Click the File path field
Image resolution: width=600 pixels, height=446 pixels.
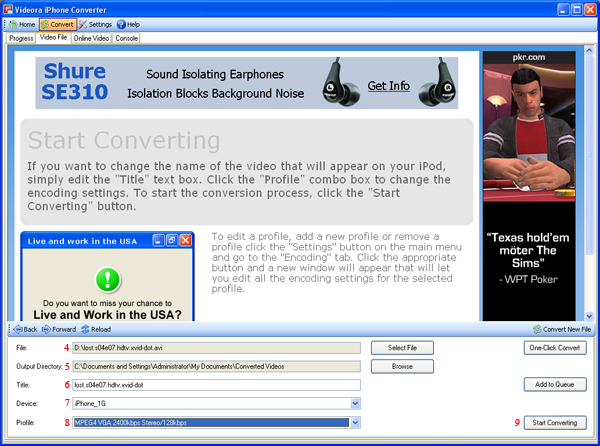coord(217,348)
